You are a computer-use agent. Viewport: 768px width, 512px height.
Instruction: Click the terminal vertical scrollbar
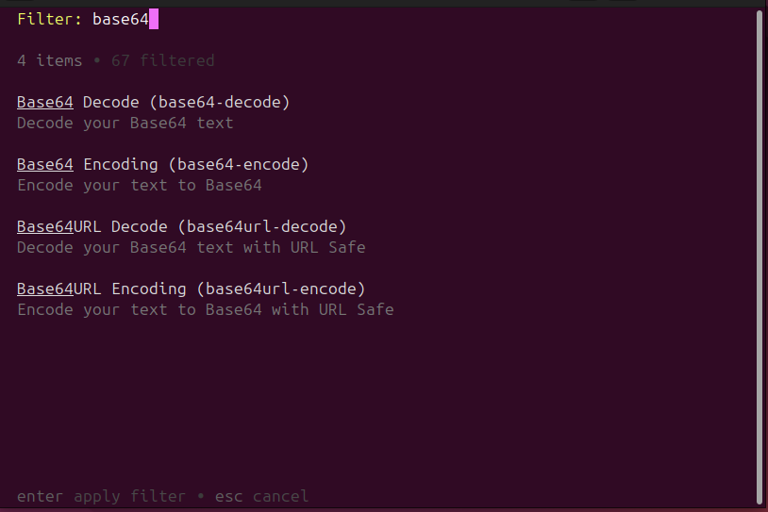pos(760,257)
